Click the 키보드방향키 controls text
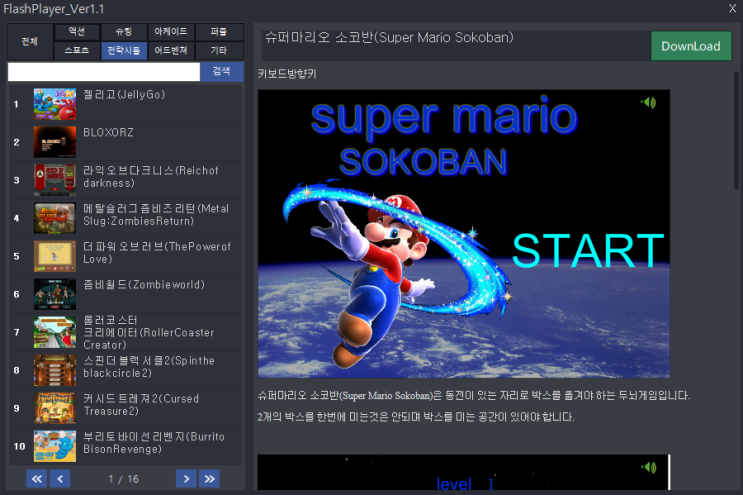Image resolution: width=743 pixels, height=495 pixels. (287, 74)
